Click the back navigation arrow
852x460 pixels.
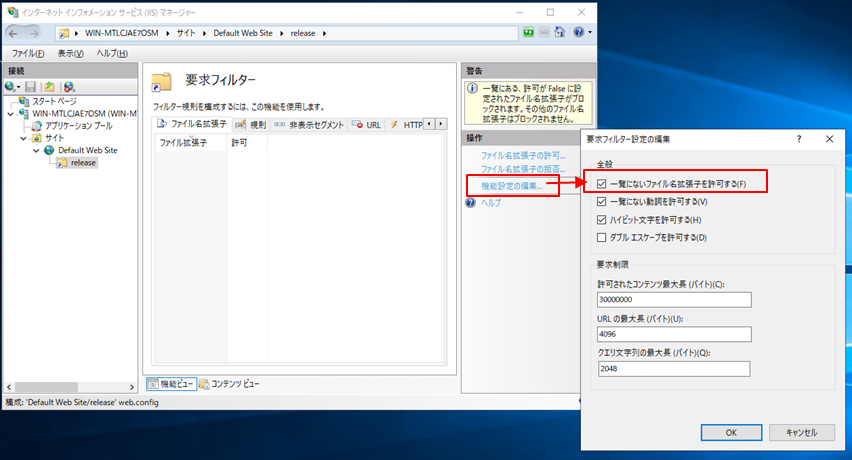(13, 34)
